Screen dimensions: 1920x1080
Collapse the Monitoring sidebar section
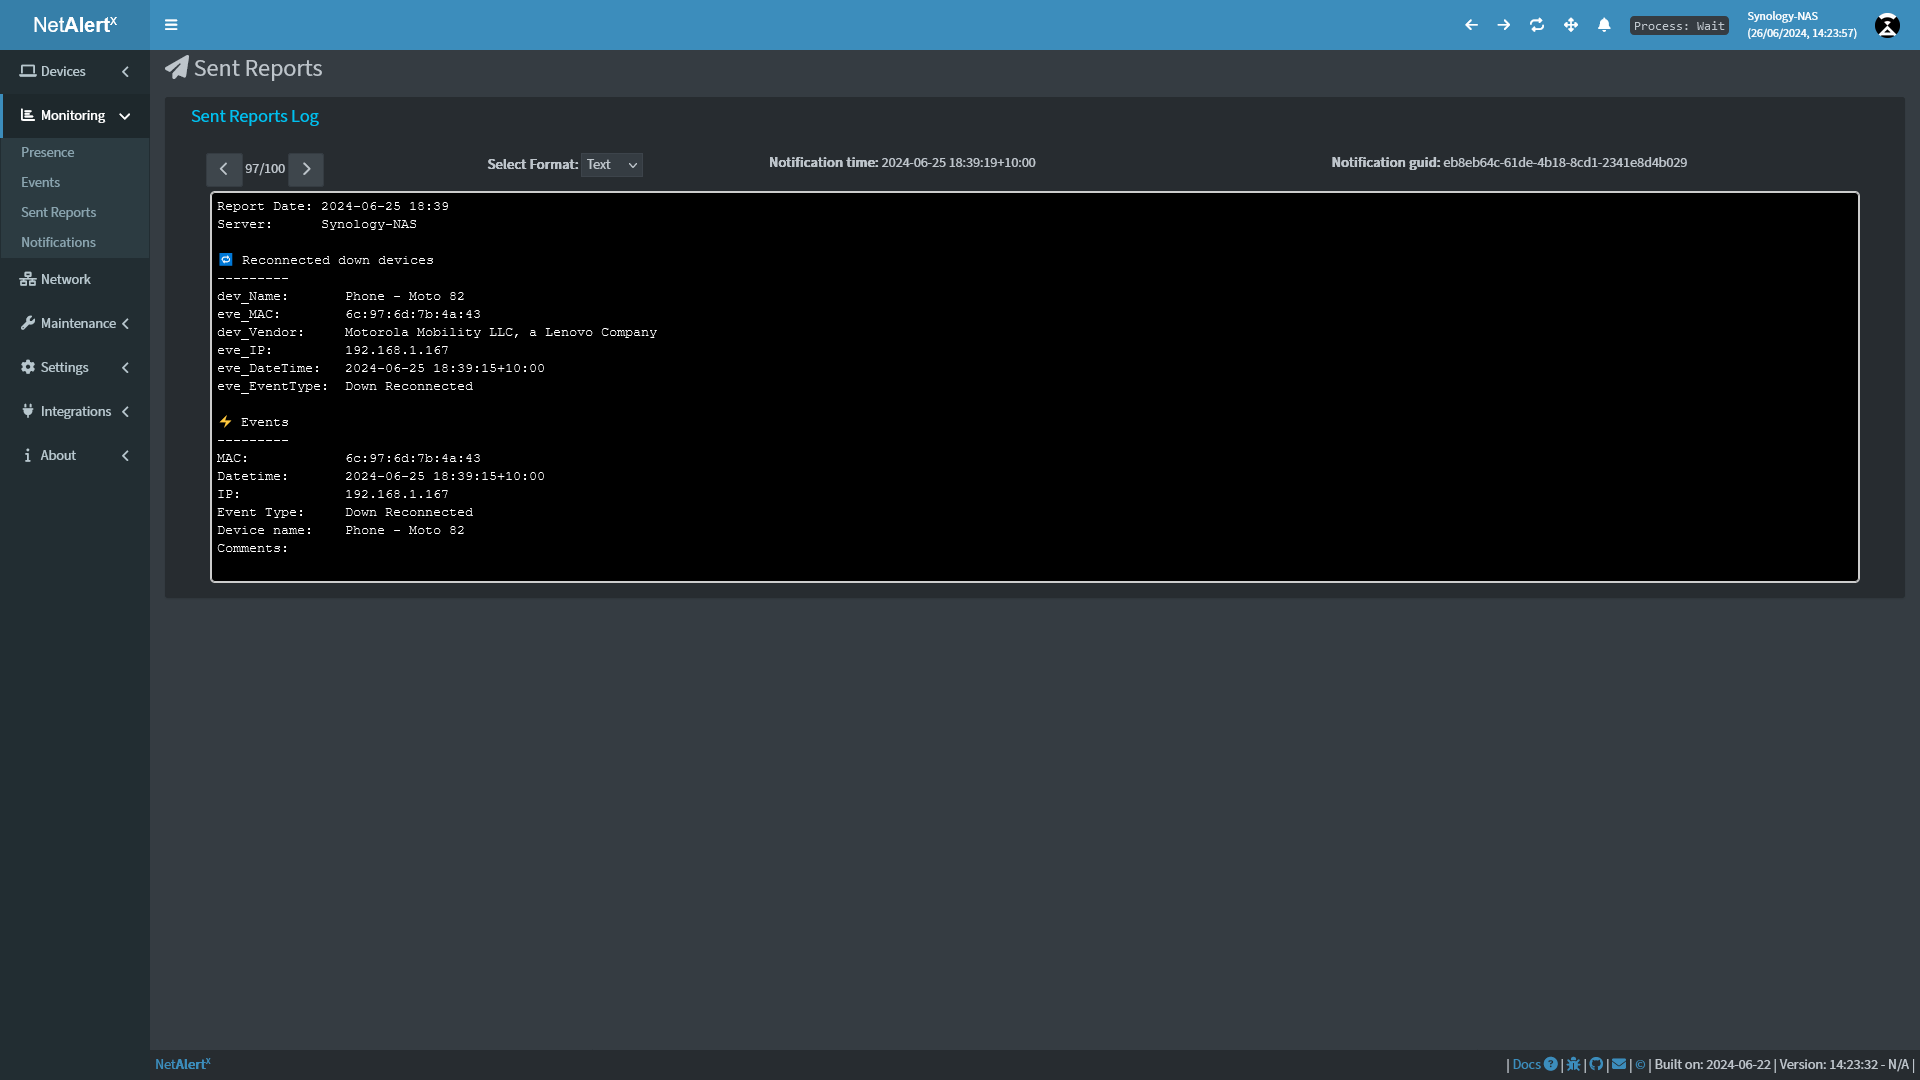74,116
